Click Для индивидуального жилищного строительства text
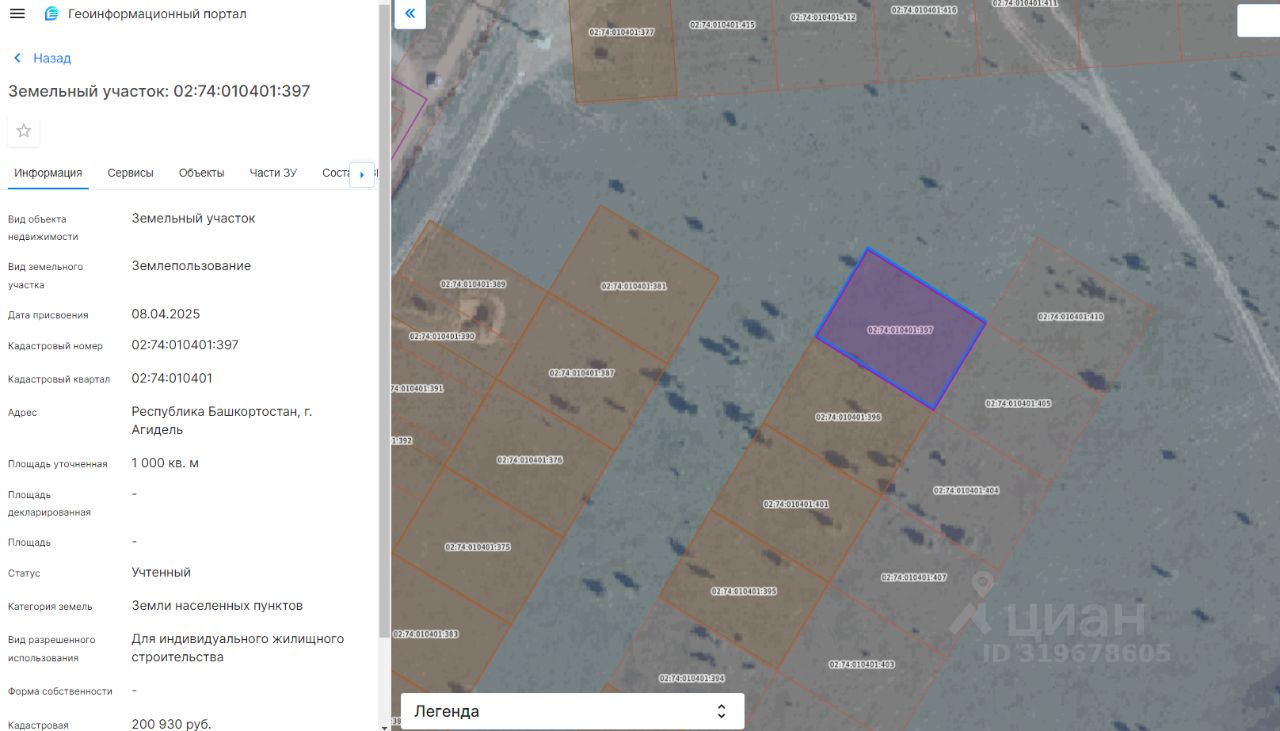The image size is (1280, 731). pyautogui.click(x=238, y=647)
